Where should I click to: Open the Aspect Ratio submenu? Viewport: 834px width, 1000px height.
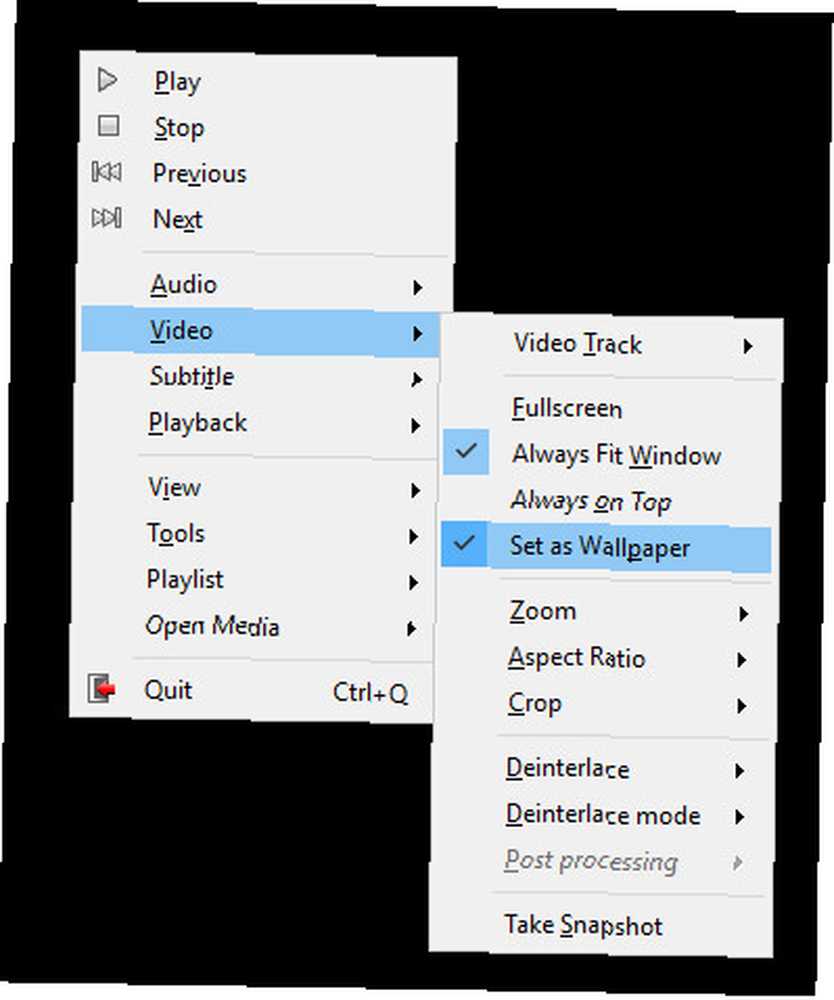pyautogui.click(x=576, y=658)
